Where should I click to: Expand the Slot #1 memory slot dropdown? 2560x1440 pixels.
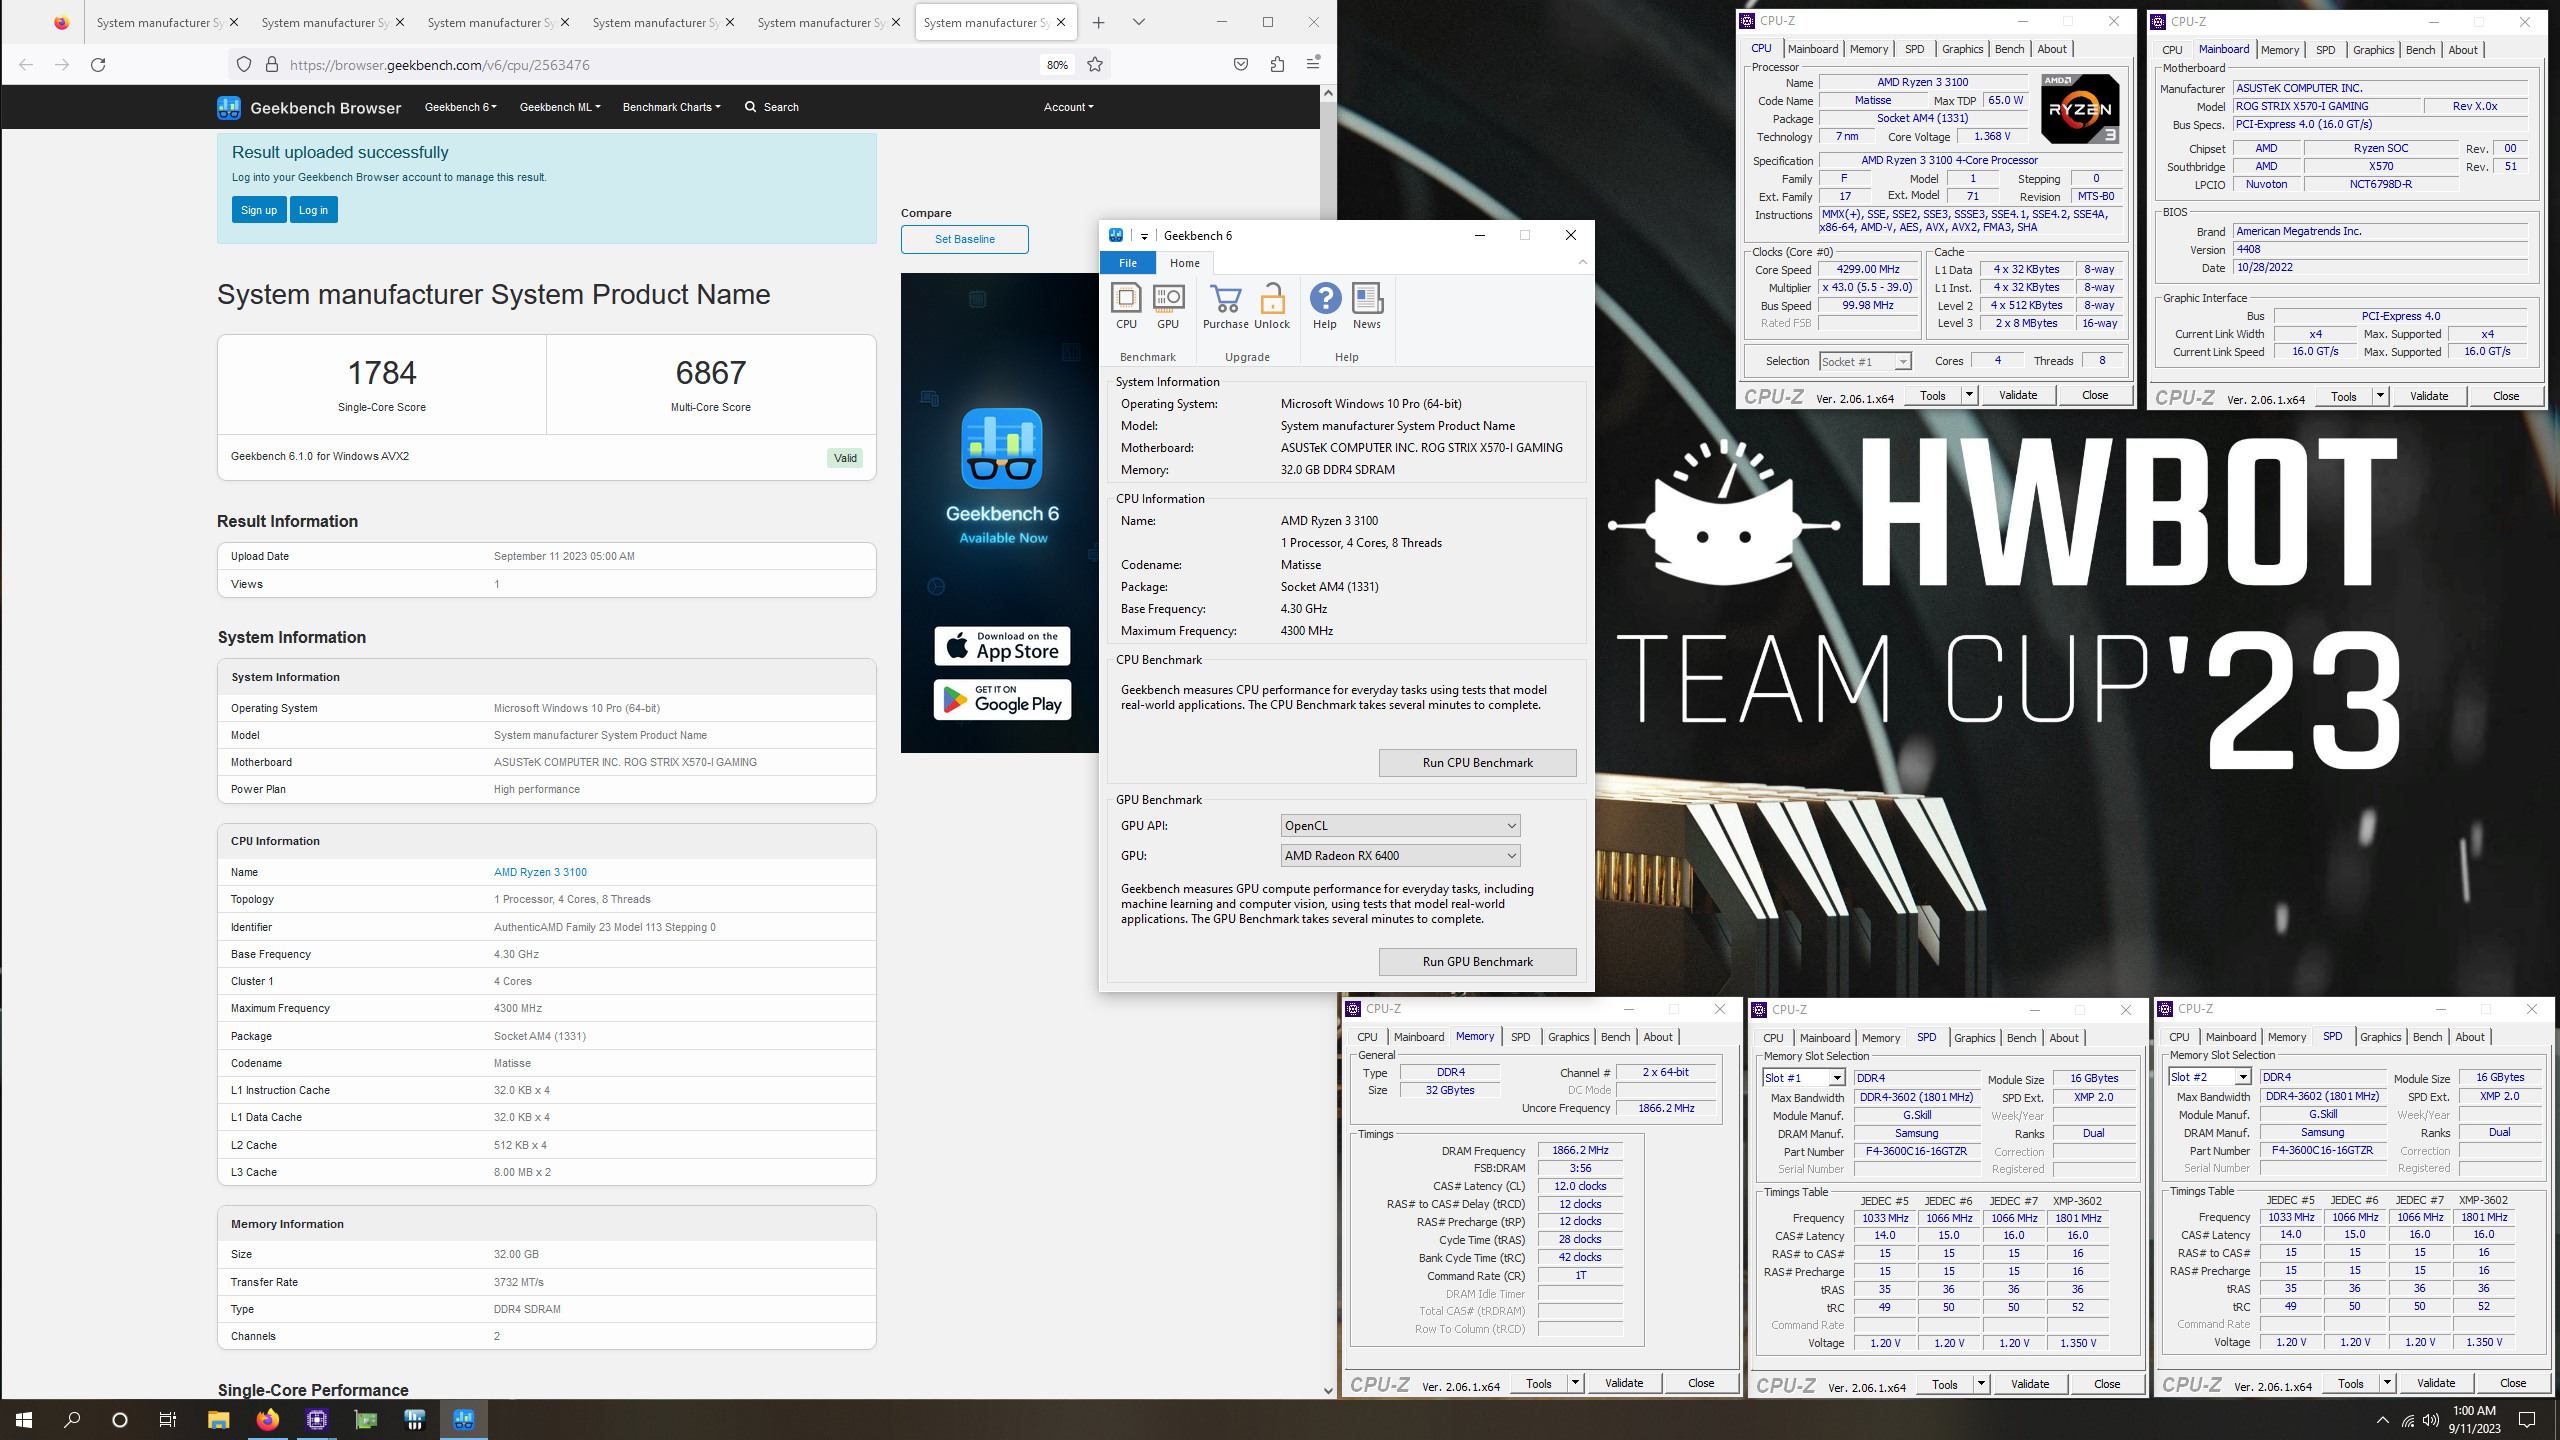[1836, 1078]
